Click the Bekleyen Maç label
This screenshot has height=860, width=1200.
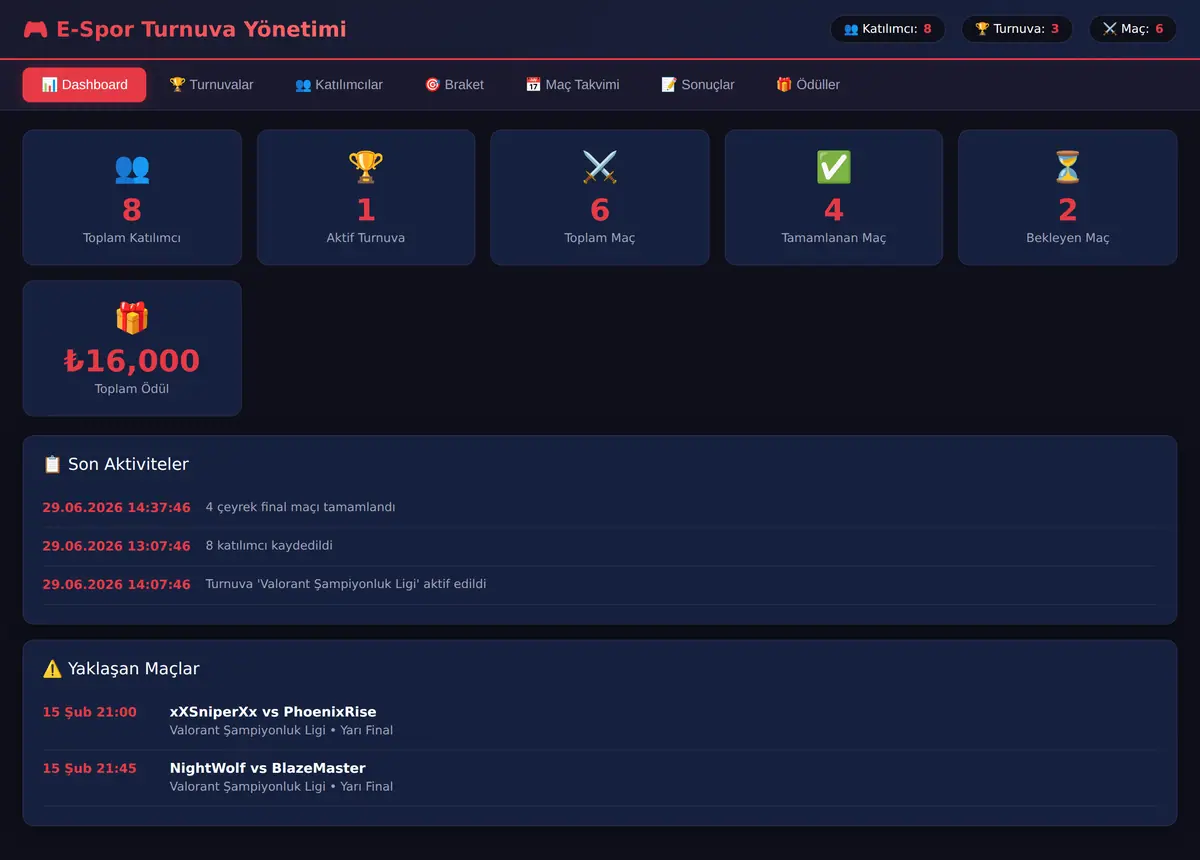tap(1068, 238)
